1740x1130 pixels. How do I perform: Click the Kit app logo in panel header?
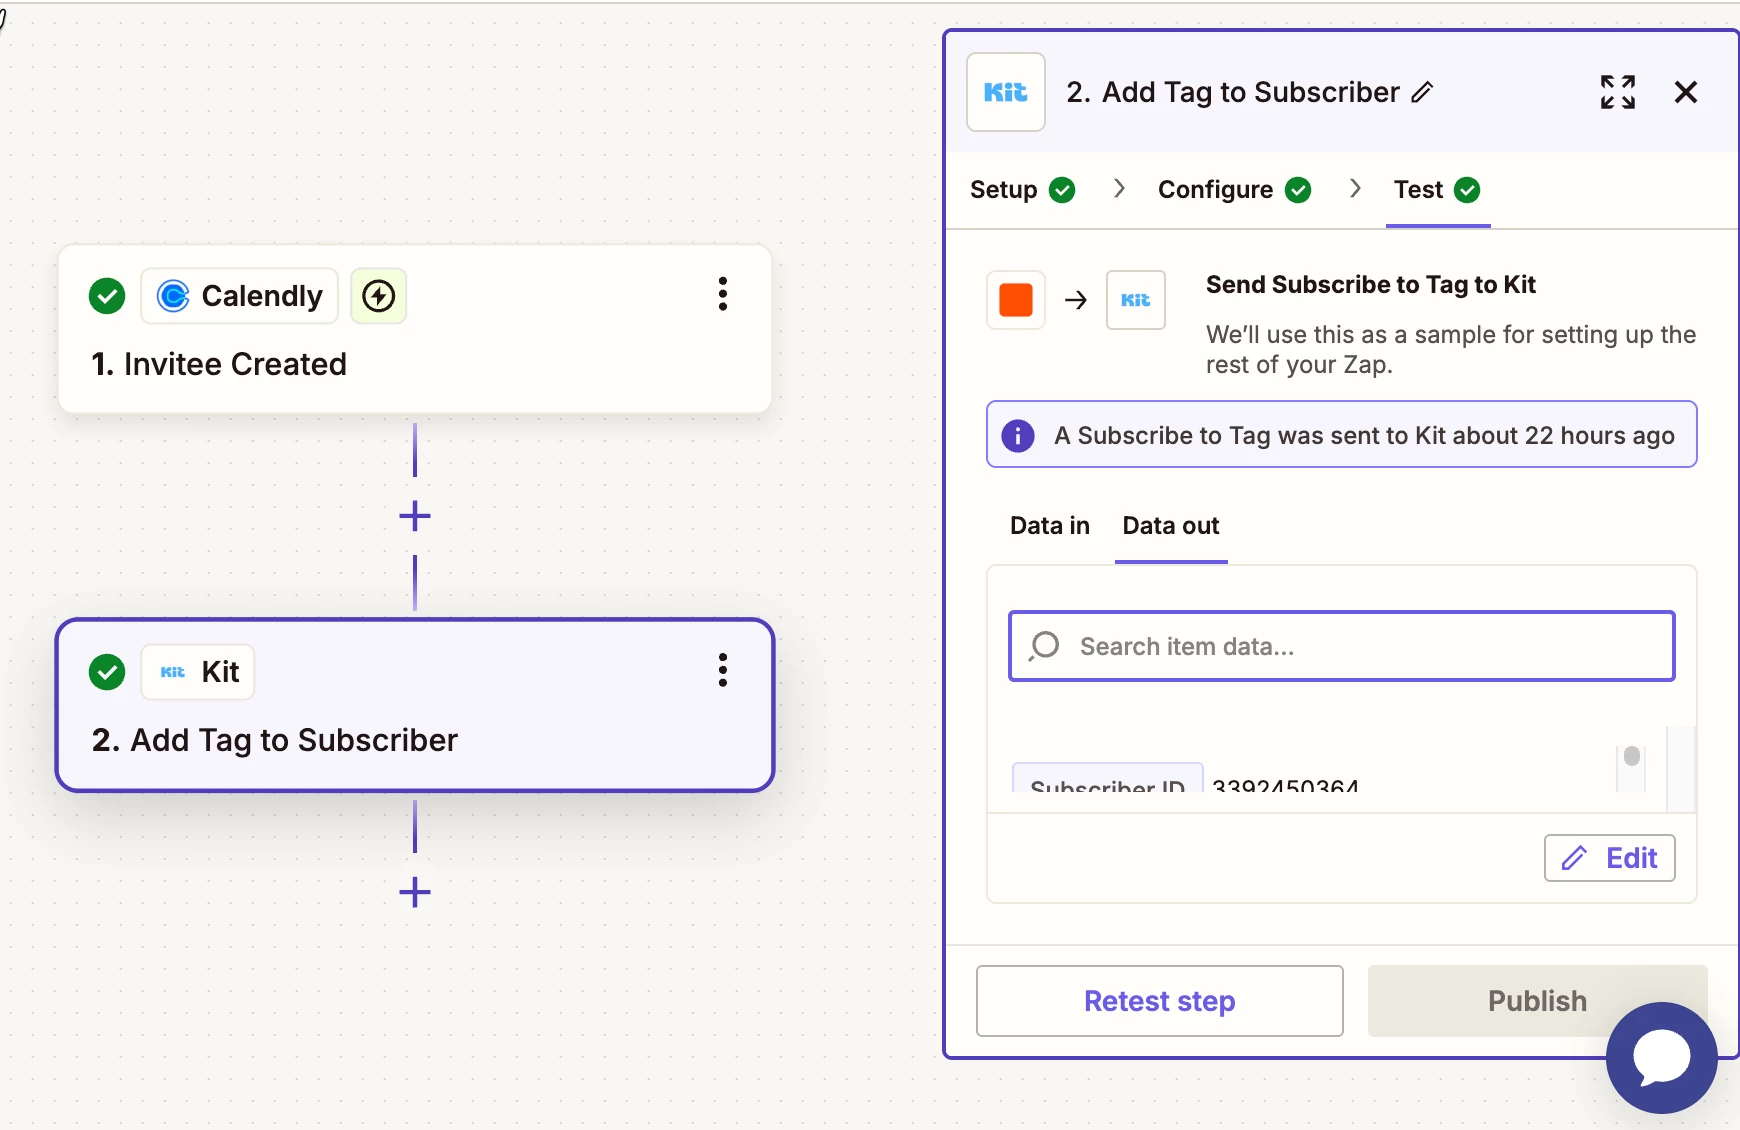pos(1006,92)
